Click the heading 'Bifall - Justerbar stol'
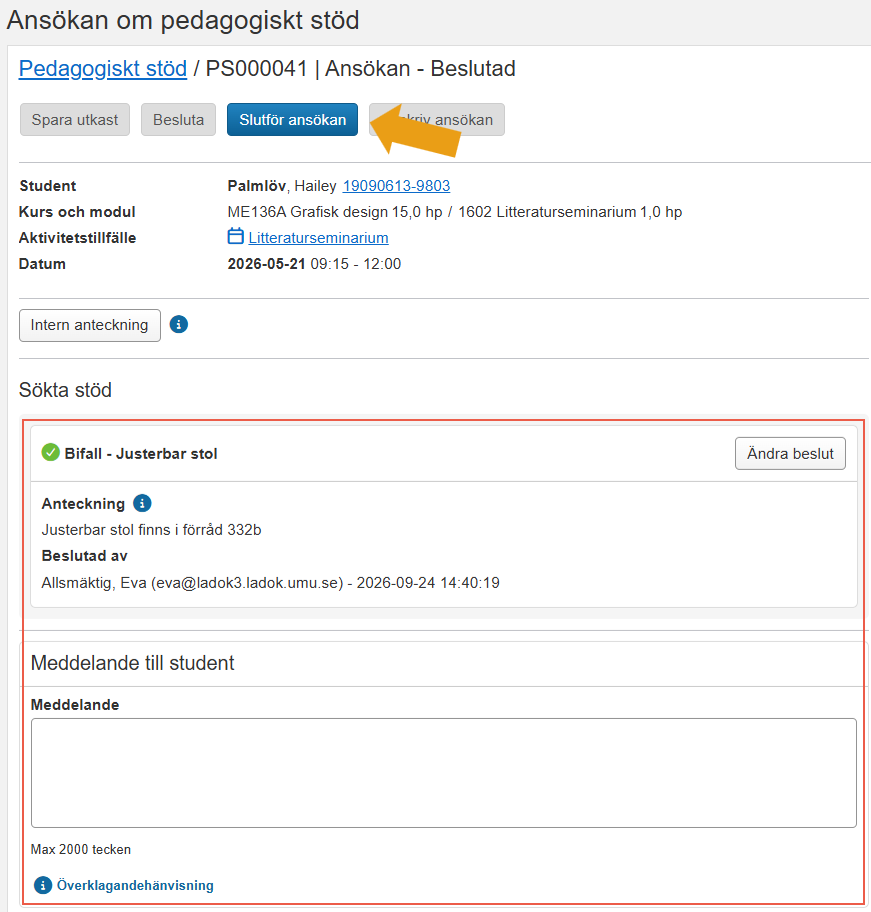The width and height of the screenshot is (871, 912). click(x=141, y=454)
